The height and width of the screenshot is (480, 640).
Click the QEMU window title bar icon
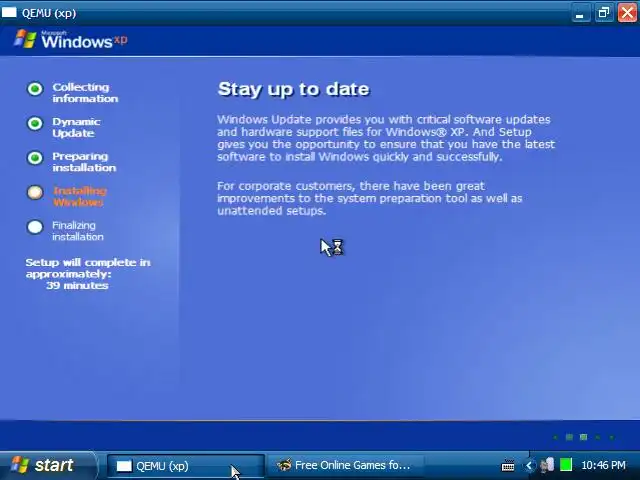9,13
